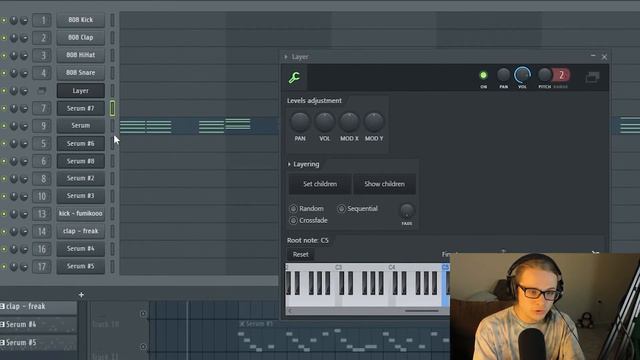The image size is (640, 360).
Task: Select the 808 Snare channel button
Action: [x=81, y=73]
